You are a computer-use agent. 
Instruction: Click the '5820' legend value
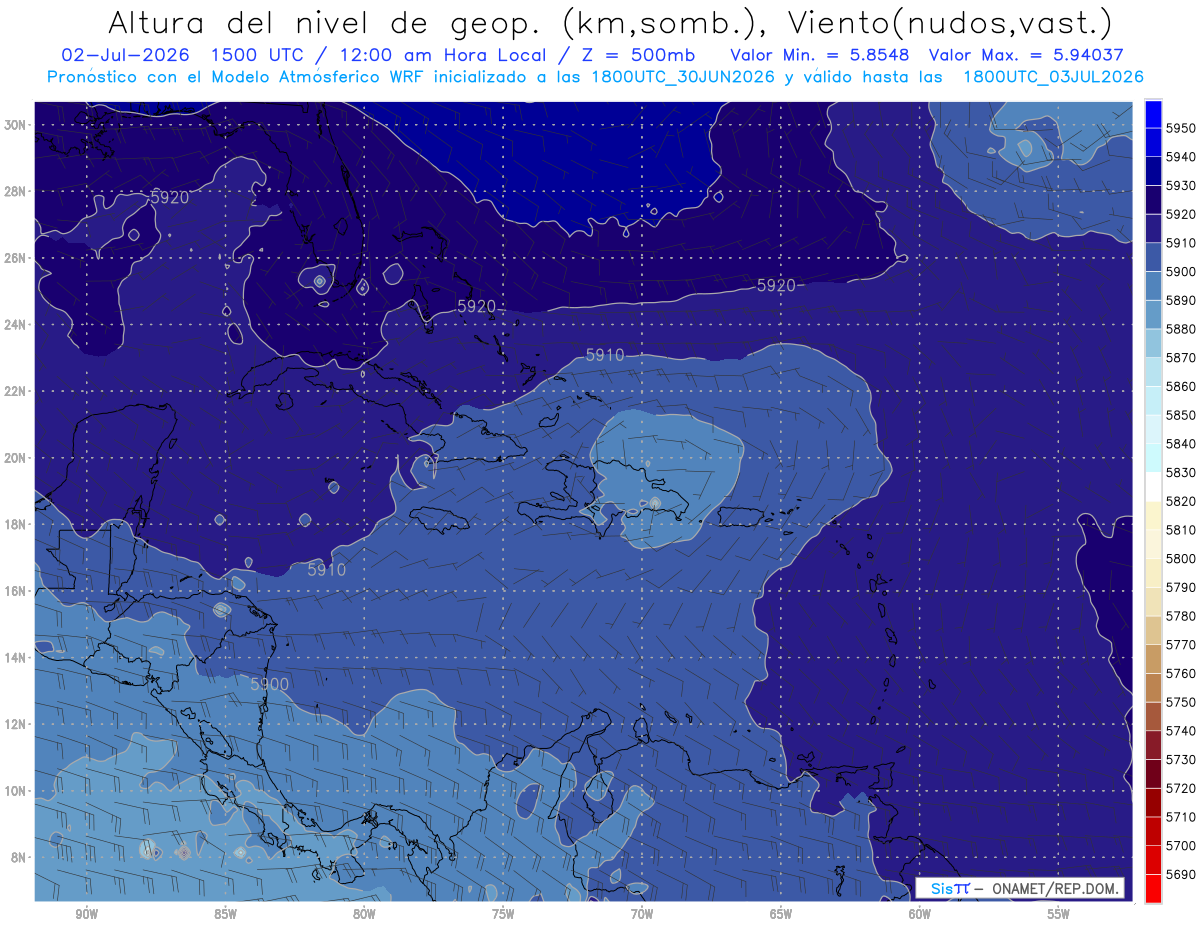(x=1180, y=501)
